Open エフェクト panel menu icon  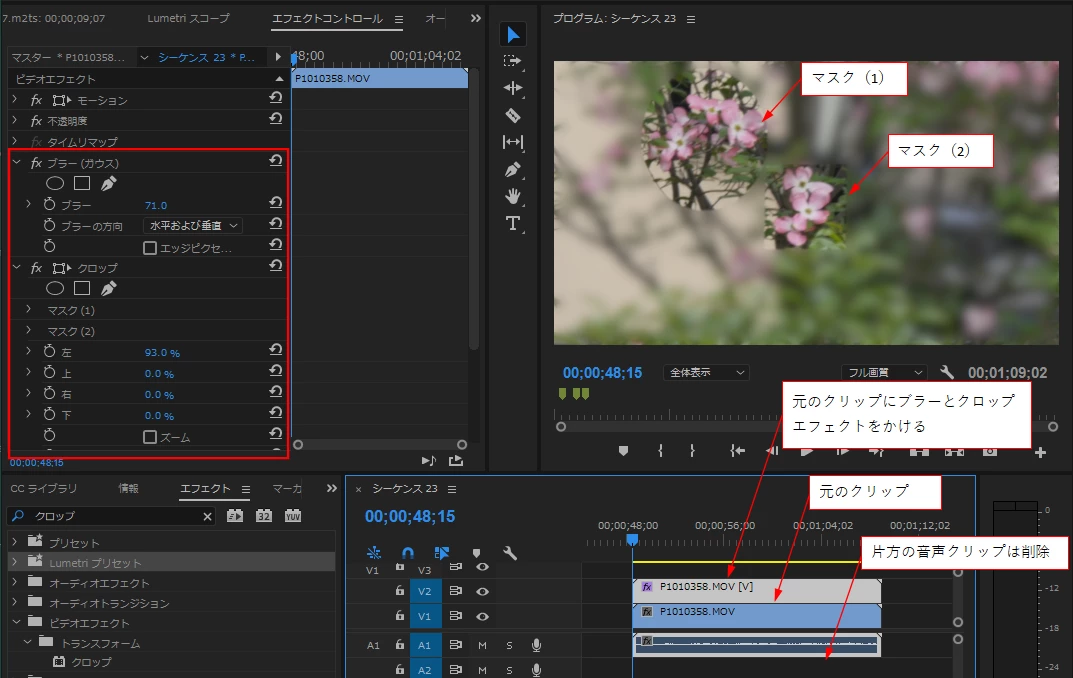(246, 489)
